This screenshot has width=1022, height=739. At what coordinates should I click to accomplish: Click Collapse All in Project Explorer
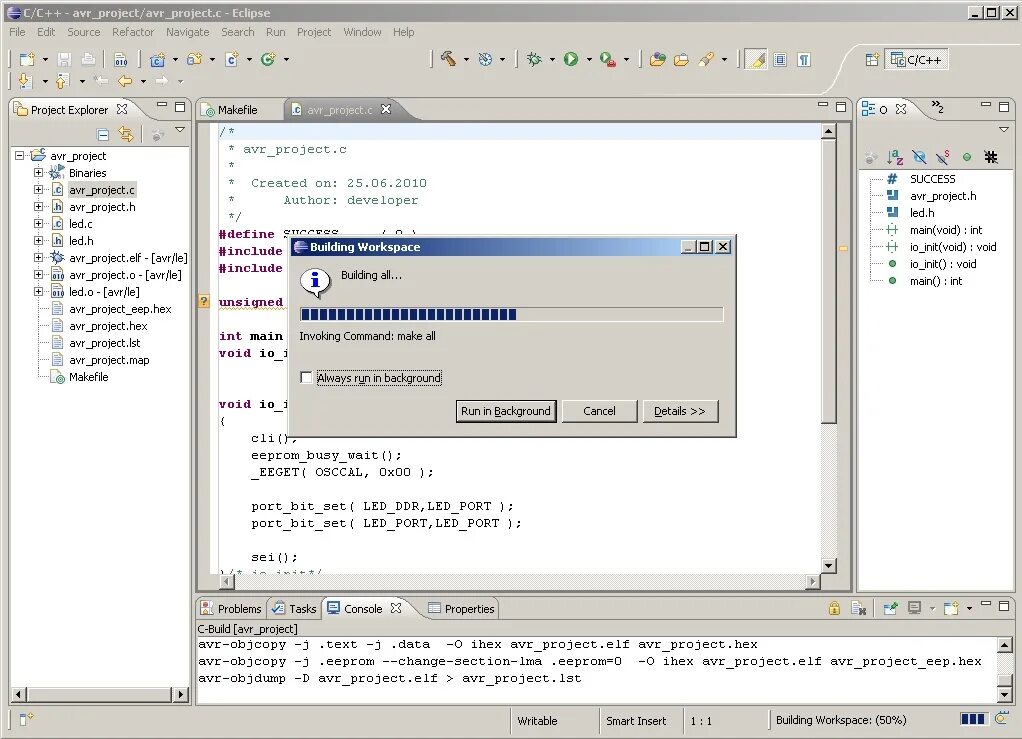click(103, 135)
